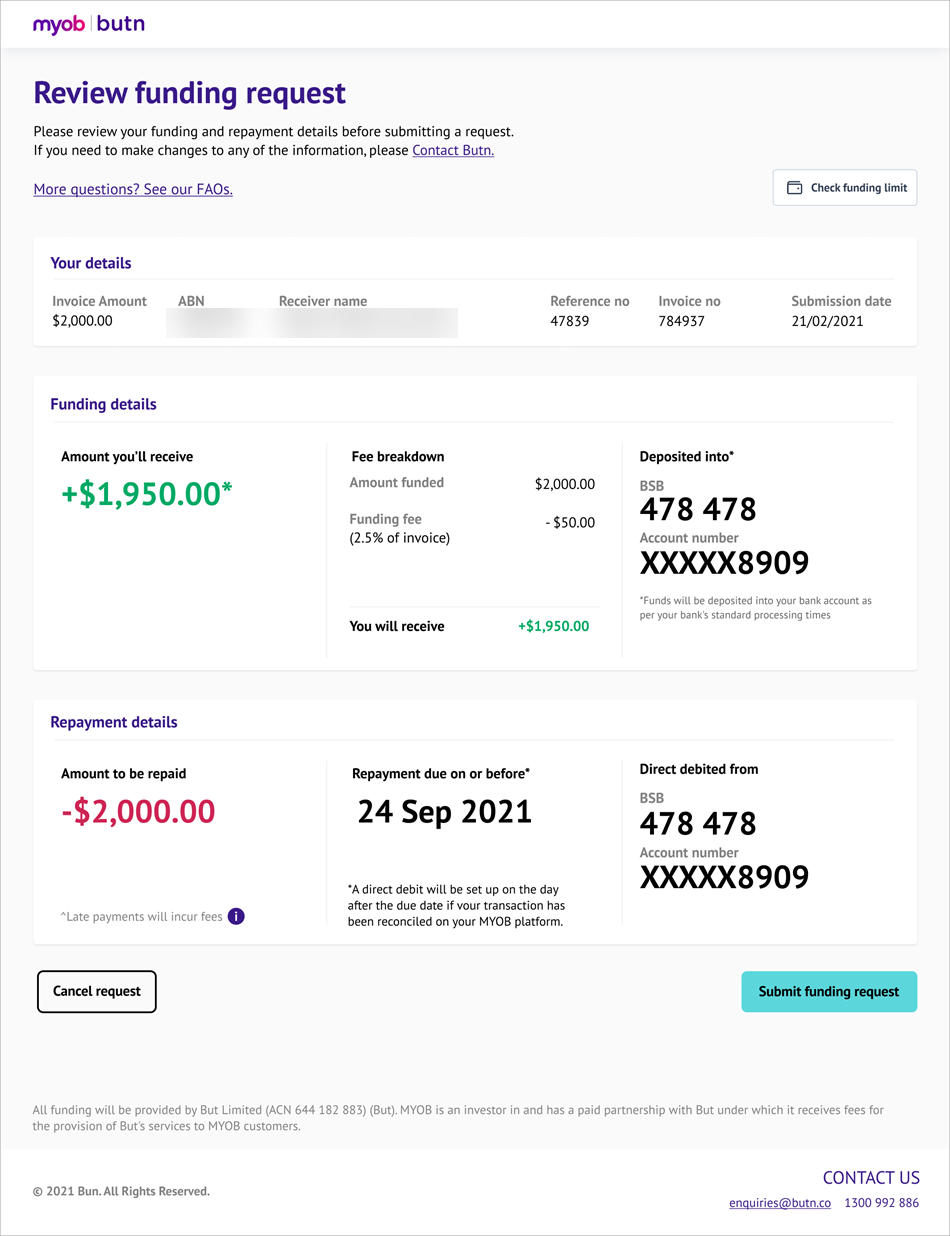Click the 24 Sep 2021 due date
The height and width of the screenshot is (1236, 950).
point(445,811)
